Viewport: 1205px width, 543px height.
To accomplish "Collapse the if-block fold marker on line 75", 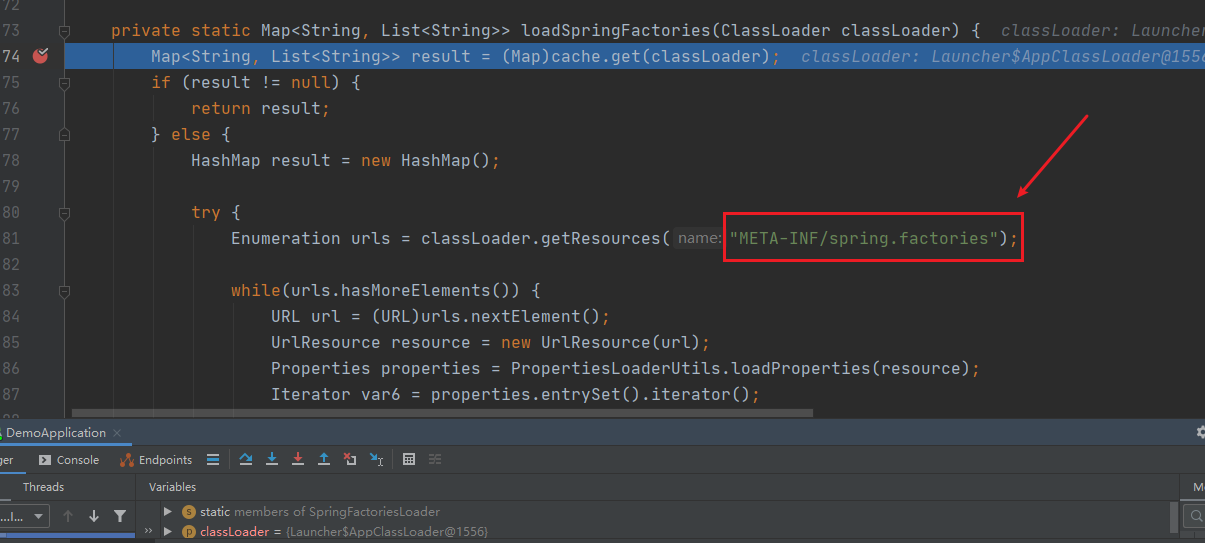I will click(64, 83).
